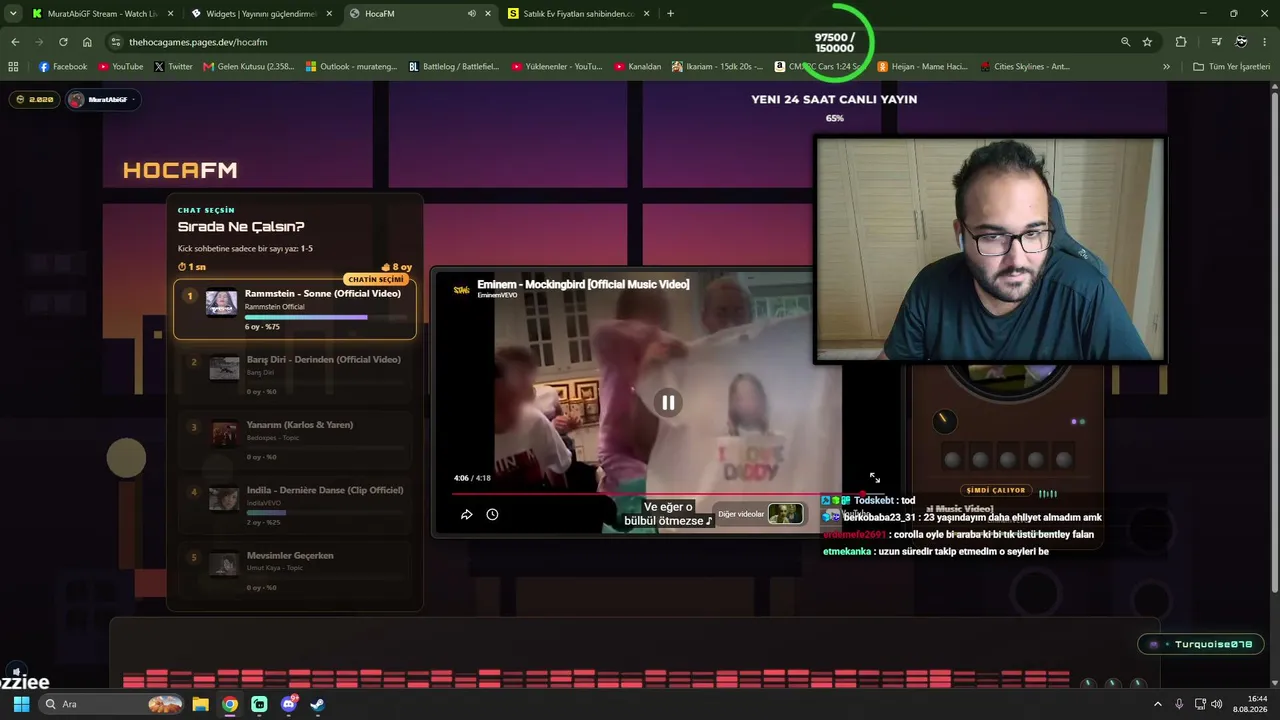Click the Watch Later clock icon

pyautogui.click(x=492, y=514)
